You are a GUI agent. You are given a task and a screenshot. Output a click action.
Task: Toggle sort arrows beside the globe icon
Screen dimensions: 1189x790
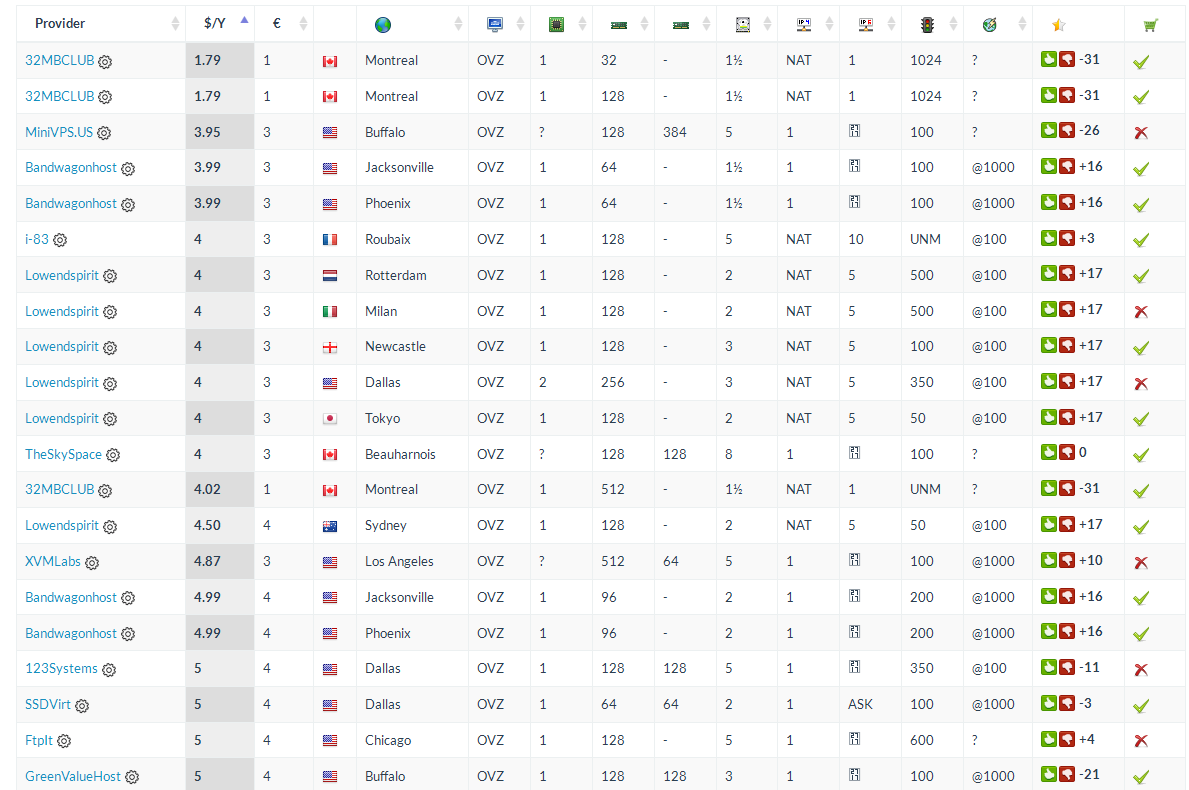pos(458,24)
